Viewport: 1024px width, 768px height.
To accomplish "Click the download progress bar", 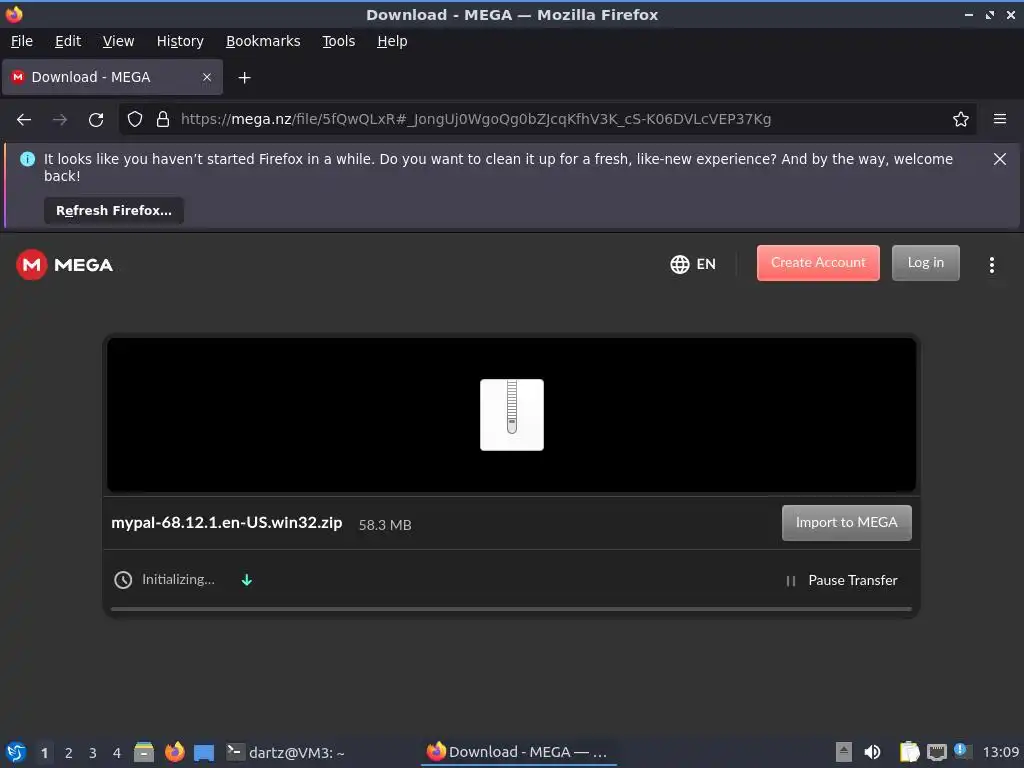I will [x=511, y=609].
